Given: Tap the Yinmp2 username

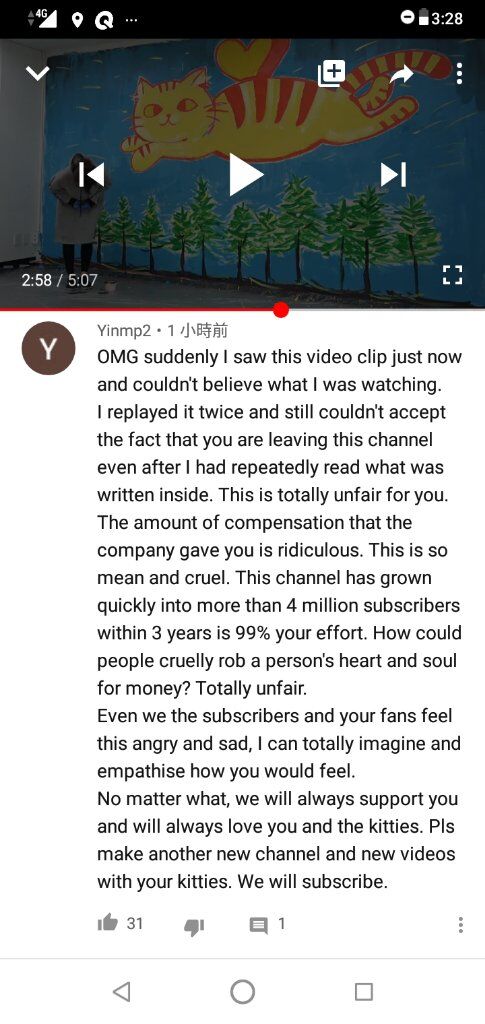Looking at the screenshot, I should [x=124, y=330].
